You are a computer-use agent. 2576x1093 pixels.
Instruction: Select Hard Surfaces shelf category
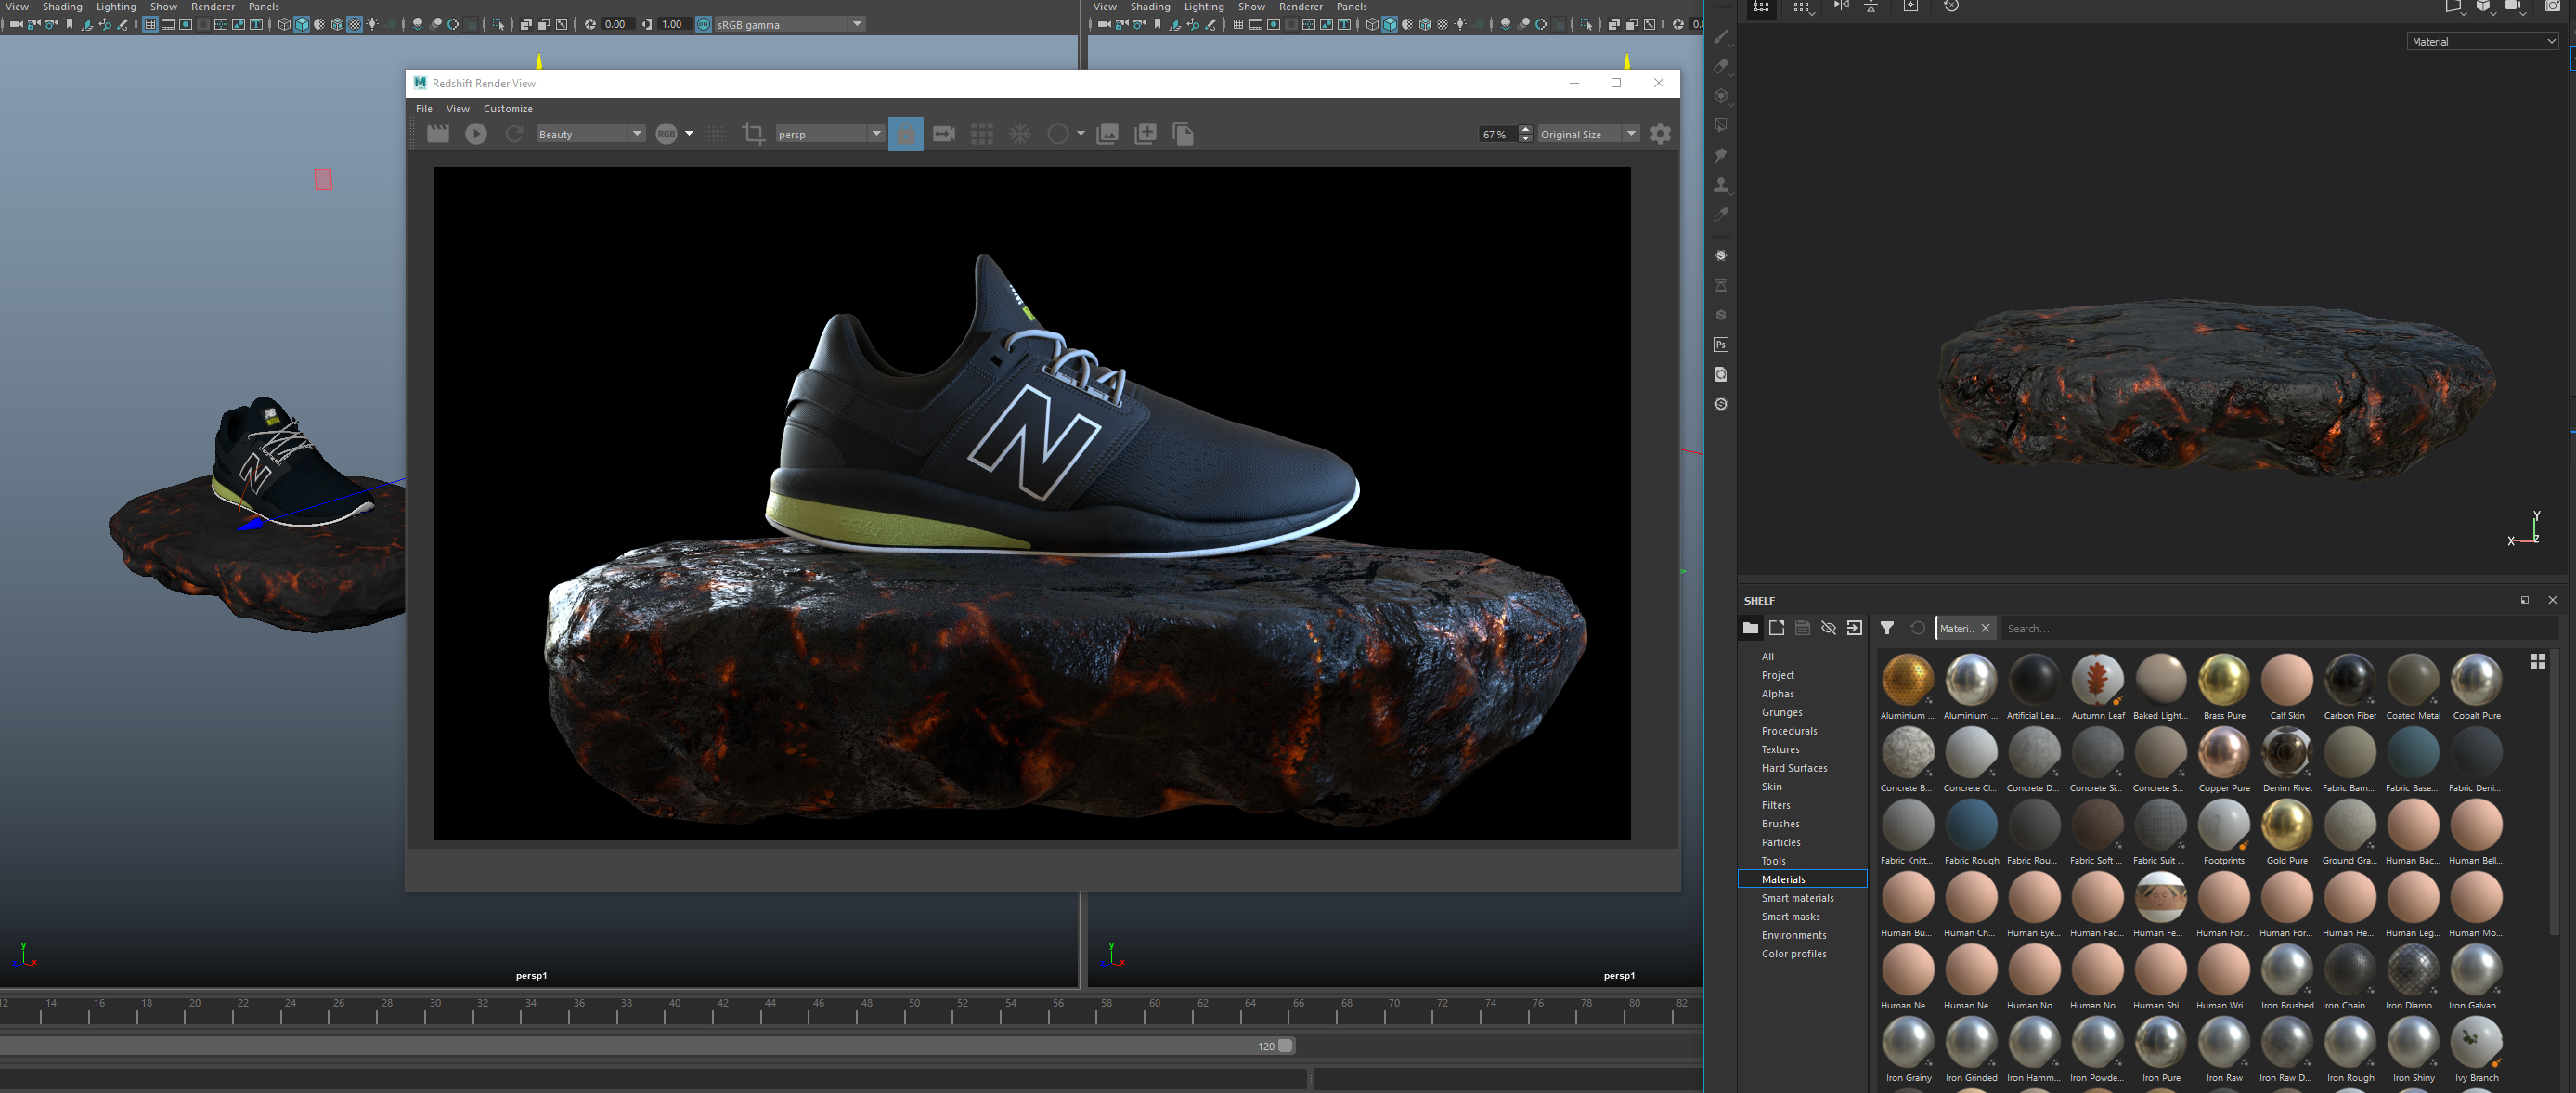(x=1794, y=768)
